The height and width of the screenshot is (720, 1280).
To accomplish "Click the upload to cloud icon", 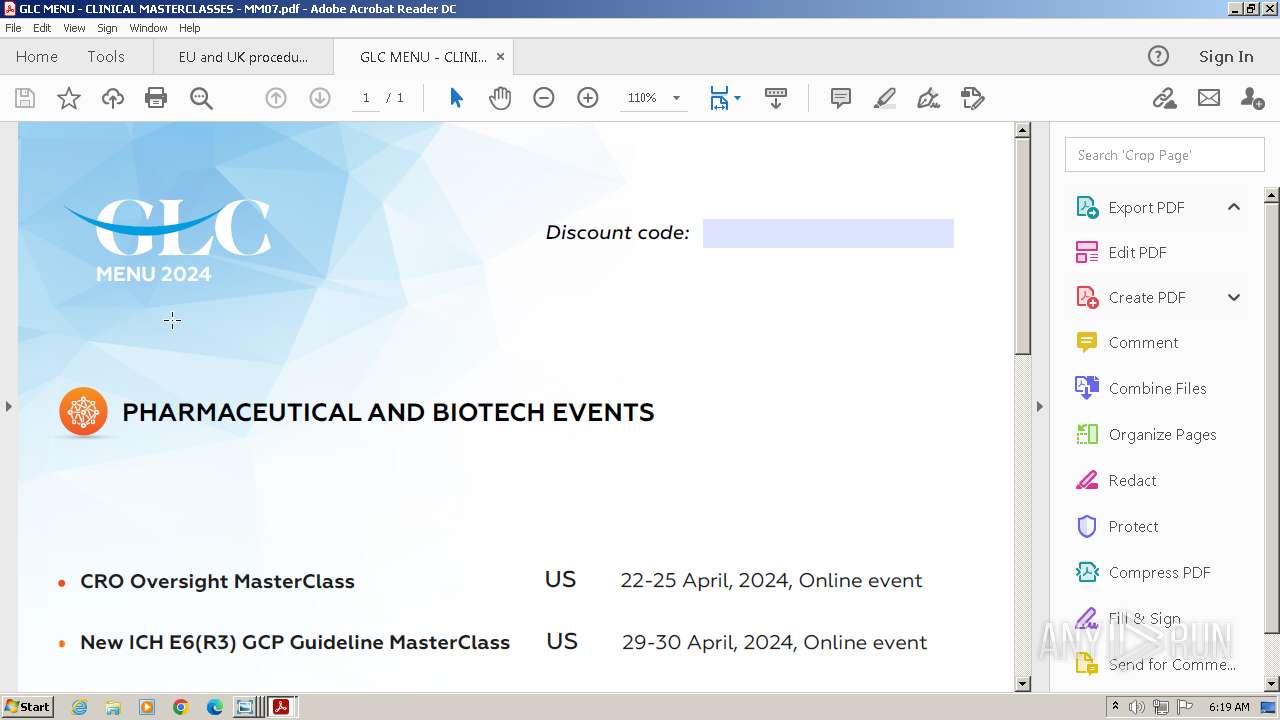I will click(113, 98).
